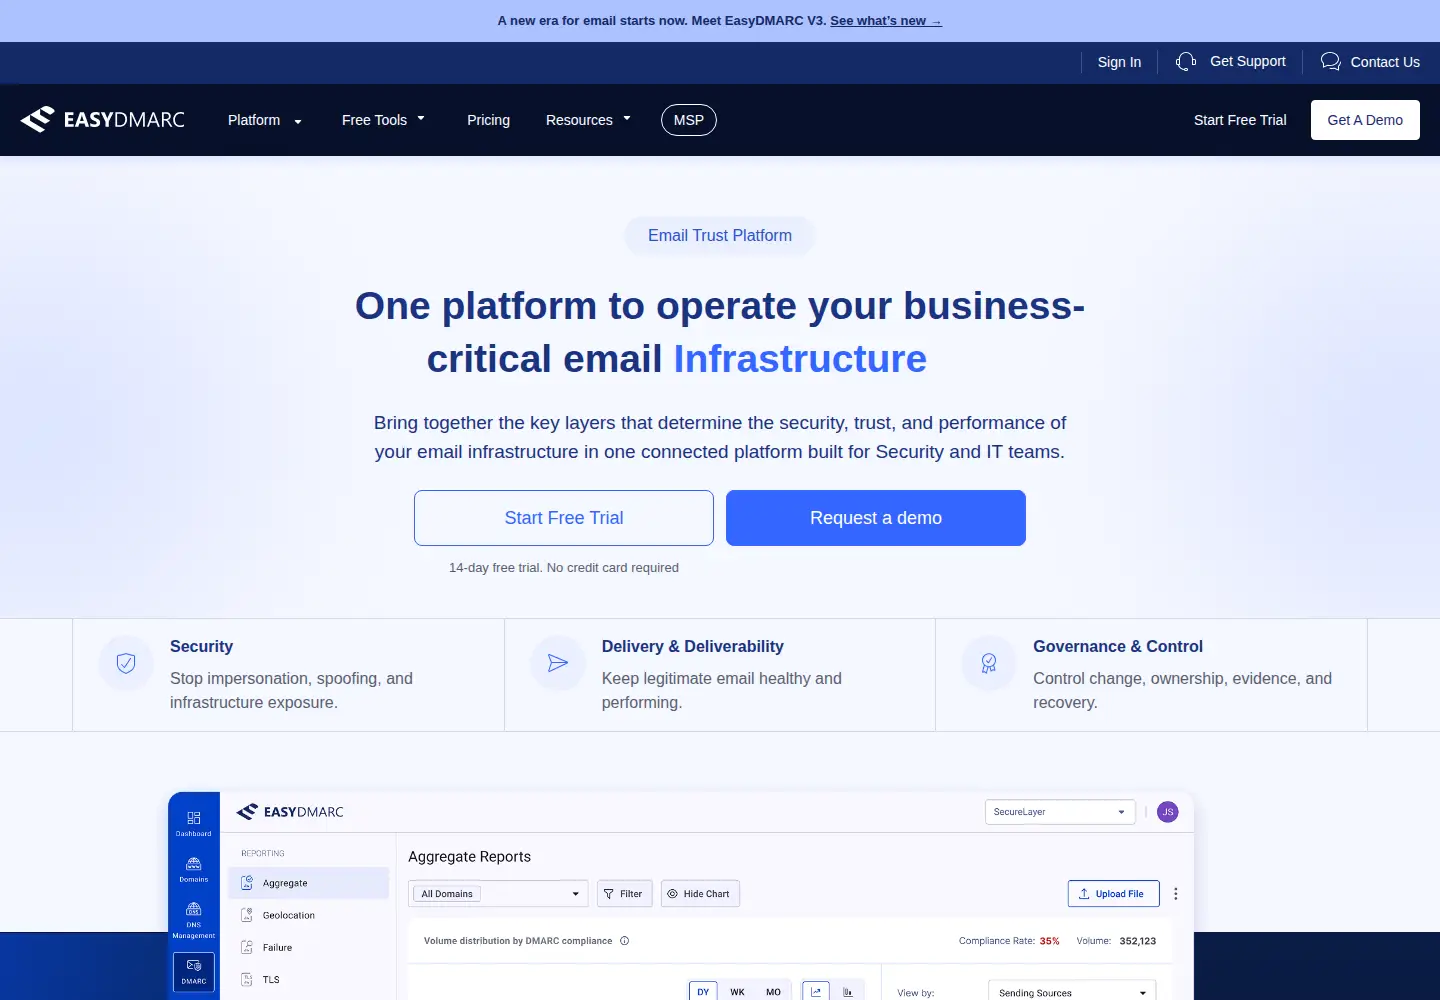The image size is (1440, 1000).
Task: Follow the See what's new link
Action: (886, 21)
